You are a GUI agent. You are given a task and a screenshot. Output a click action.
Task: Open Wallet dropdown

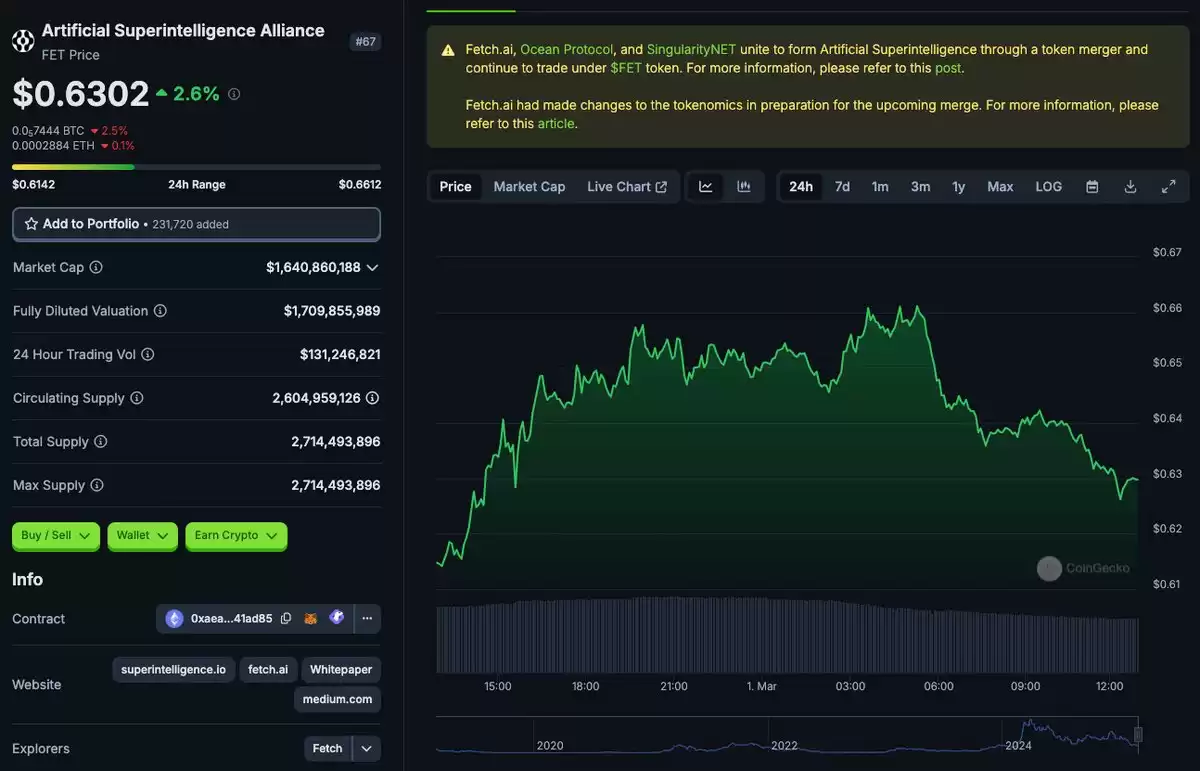(x=142, y=536)
